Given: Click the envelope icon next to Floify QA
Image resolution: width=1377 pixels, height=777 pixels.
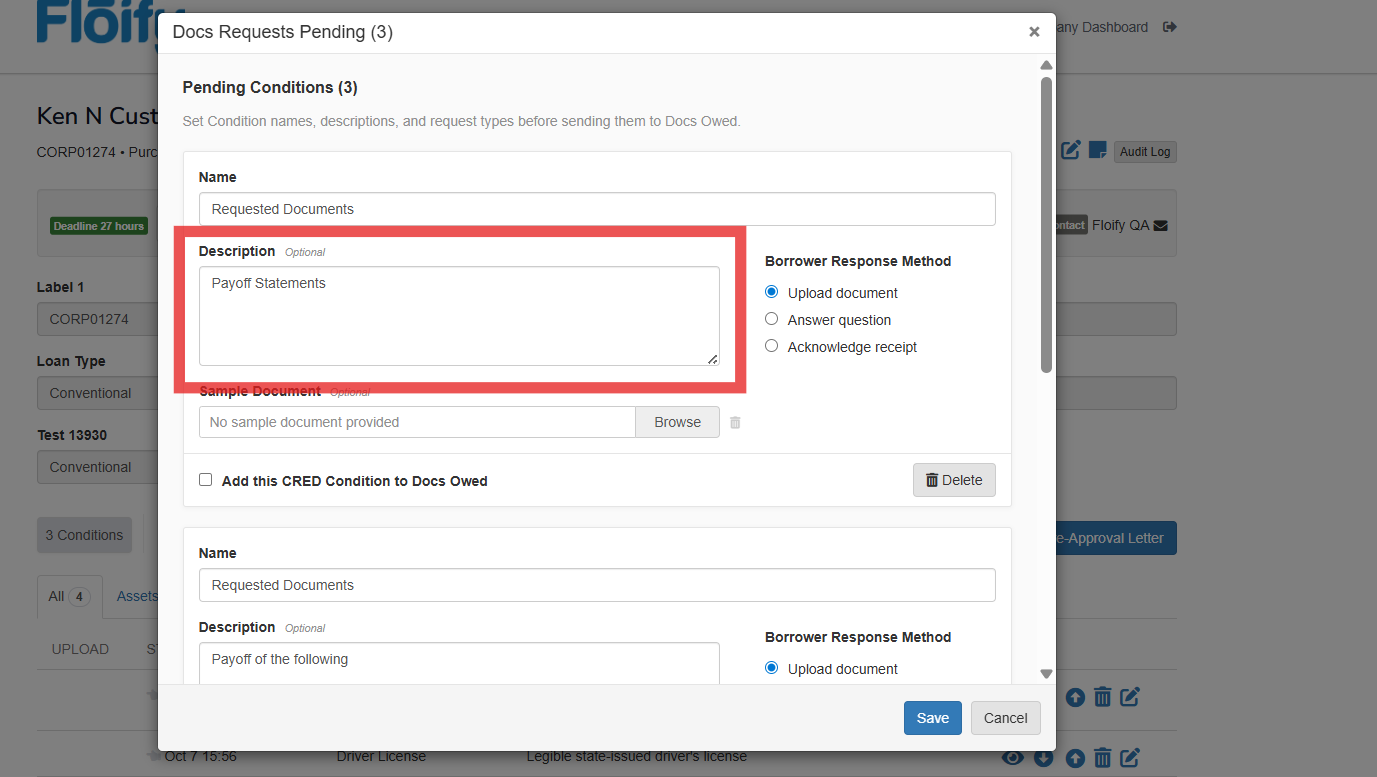Looking at the screenshot, I should click(1160, 226).
